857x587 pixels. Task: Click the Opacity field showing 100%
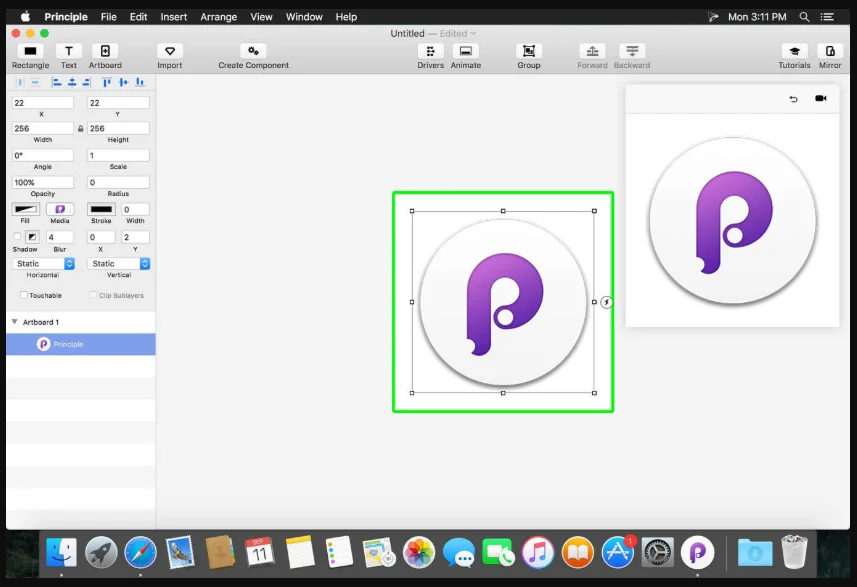coord(43,182)
